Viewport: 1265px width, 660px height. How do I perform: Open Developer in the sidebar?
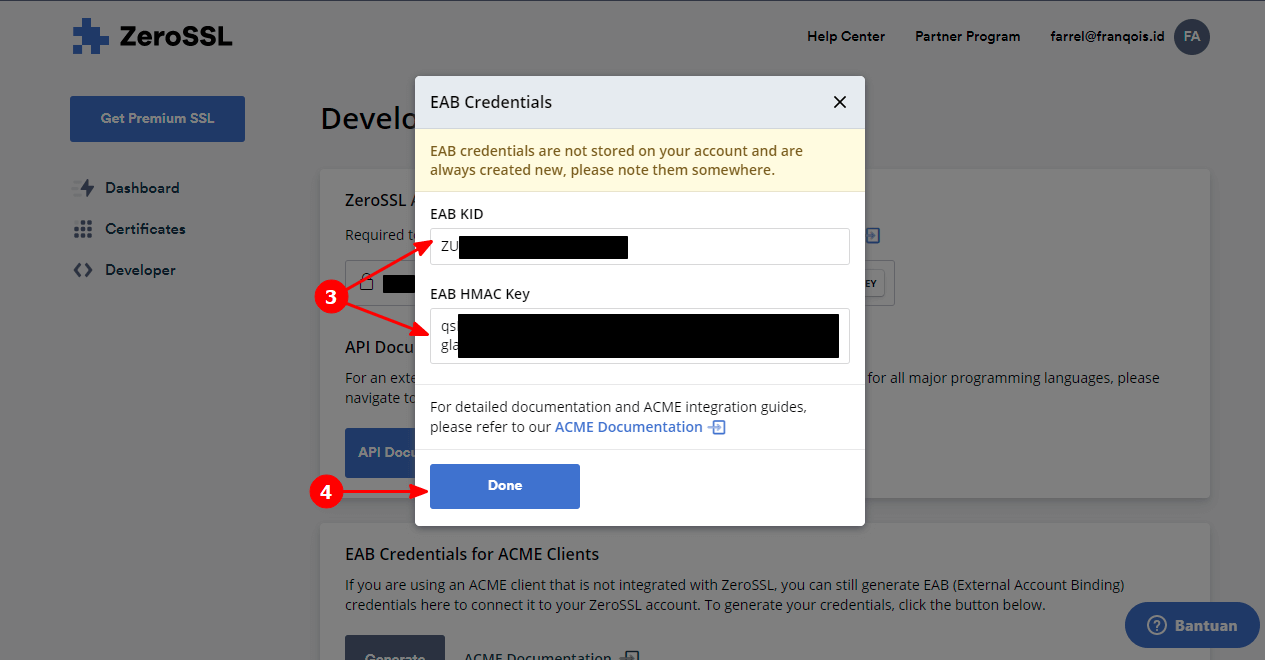click(140, 270)
